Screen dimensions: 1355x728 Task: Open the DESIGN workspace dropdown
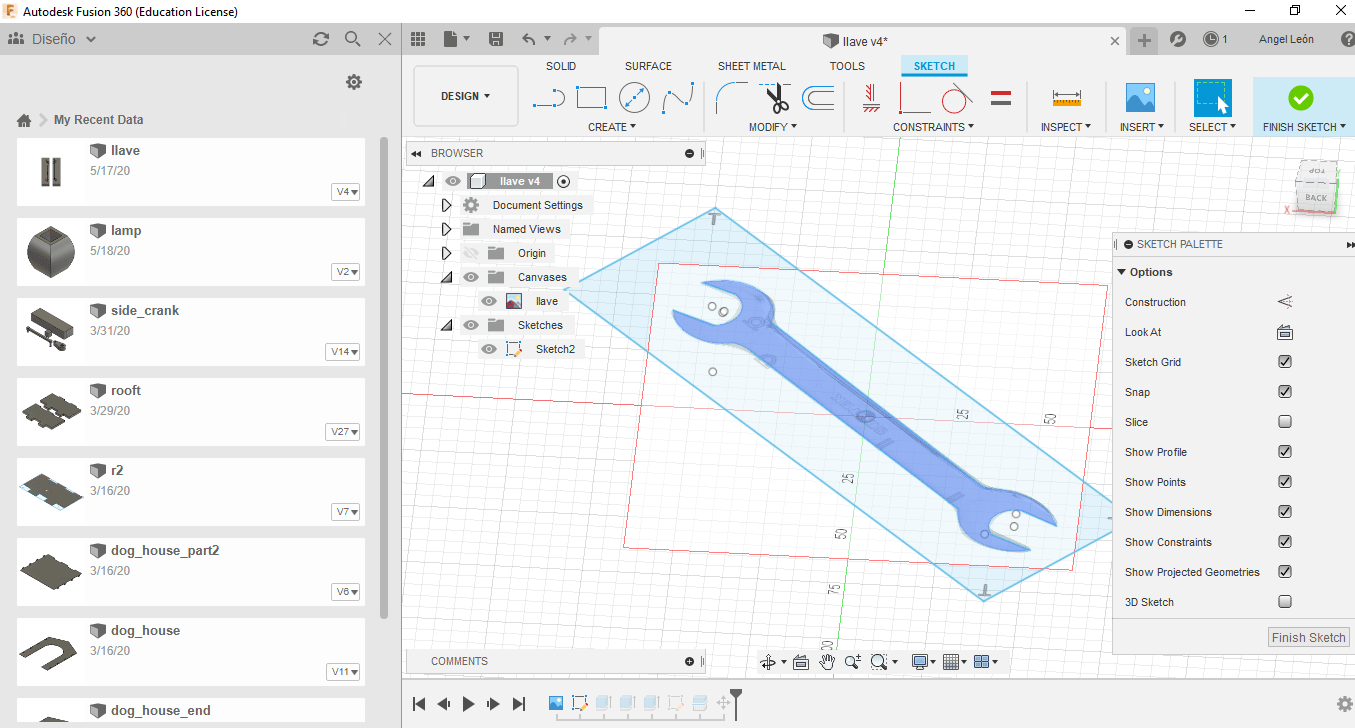pyautogui.click(x=466, y=96)
